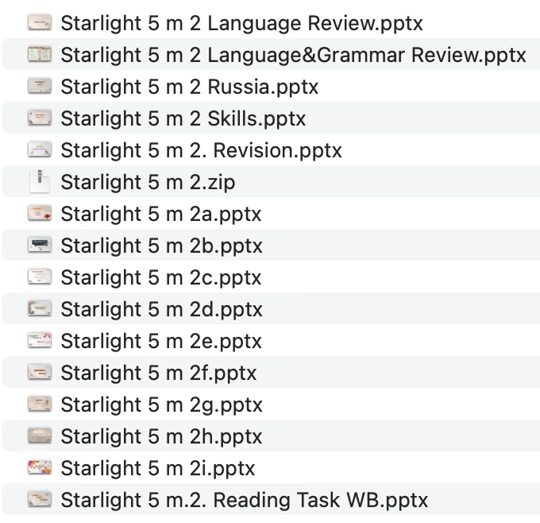The width and height of the screenshot is (540, 523).
Task: Select the Reading Task WB.pptx file
Action: tap(270, 500)
